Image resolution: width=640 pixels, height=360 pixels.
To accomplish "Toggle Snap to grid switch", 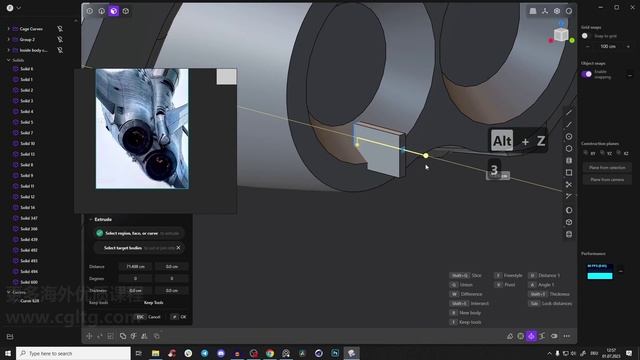I will click(586, 36).
